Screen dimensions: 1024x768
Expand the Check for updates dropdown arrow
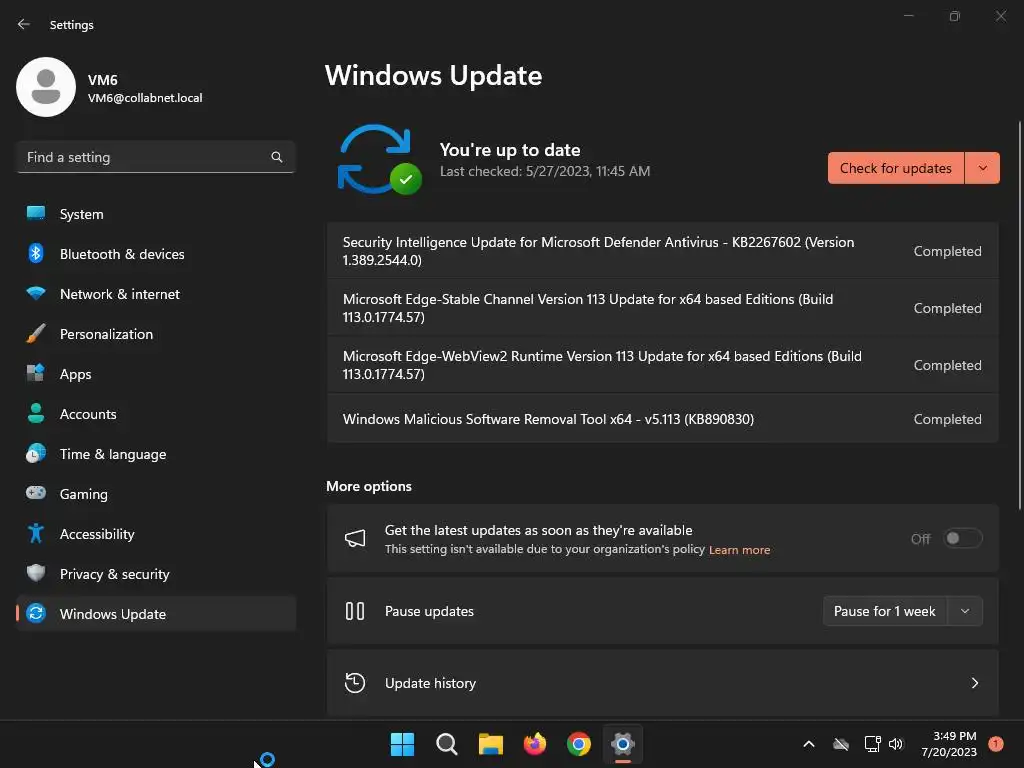(x=982, y=168)
